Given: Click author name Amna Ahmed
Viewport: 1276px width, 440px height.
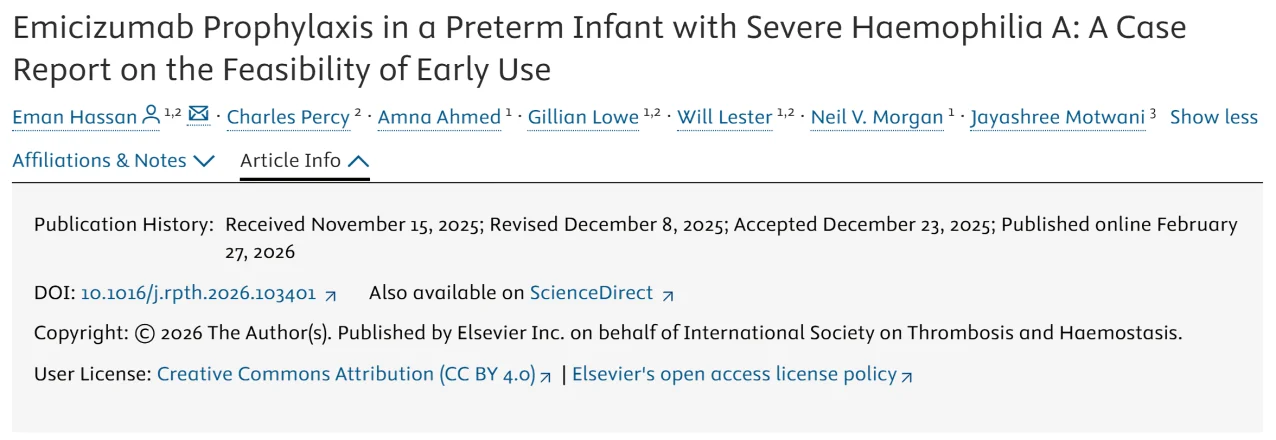Looking at the screenshot, I should 439,117.
